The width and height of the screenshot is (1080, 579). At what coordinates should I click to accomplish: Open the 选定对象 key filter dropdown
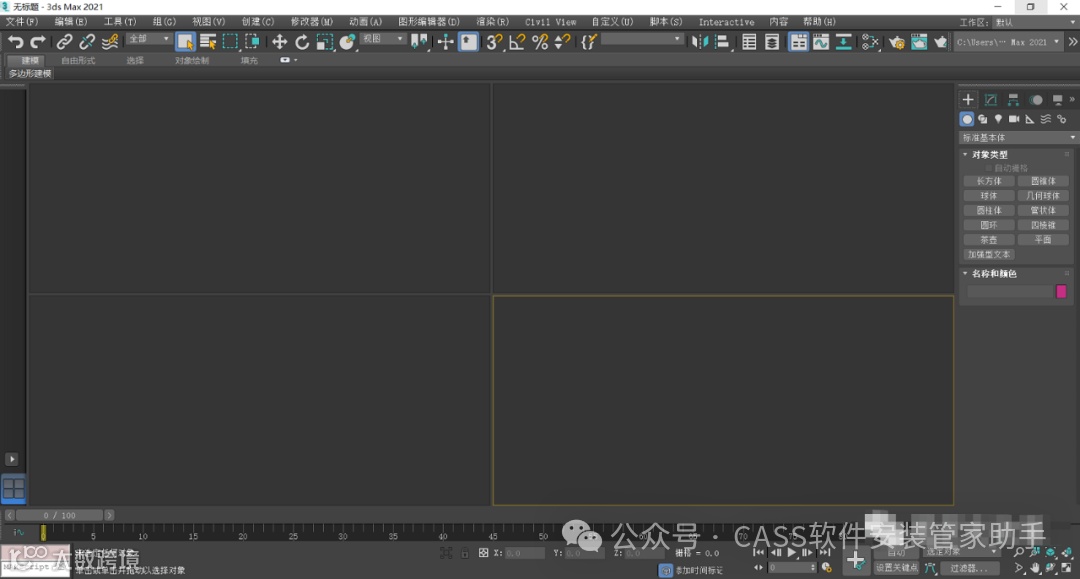pos(962,552)
